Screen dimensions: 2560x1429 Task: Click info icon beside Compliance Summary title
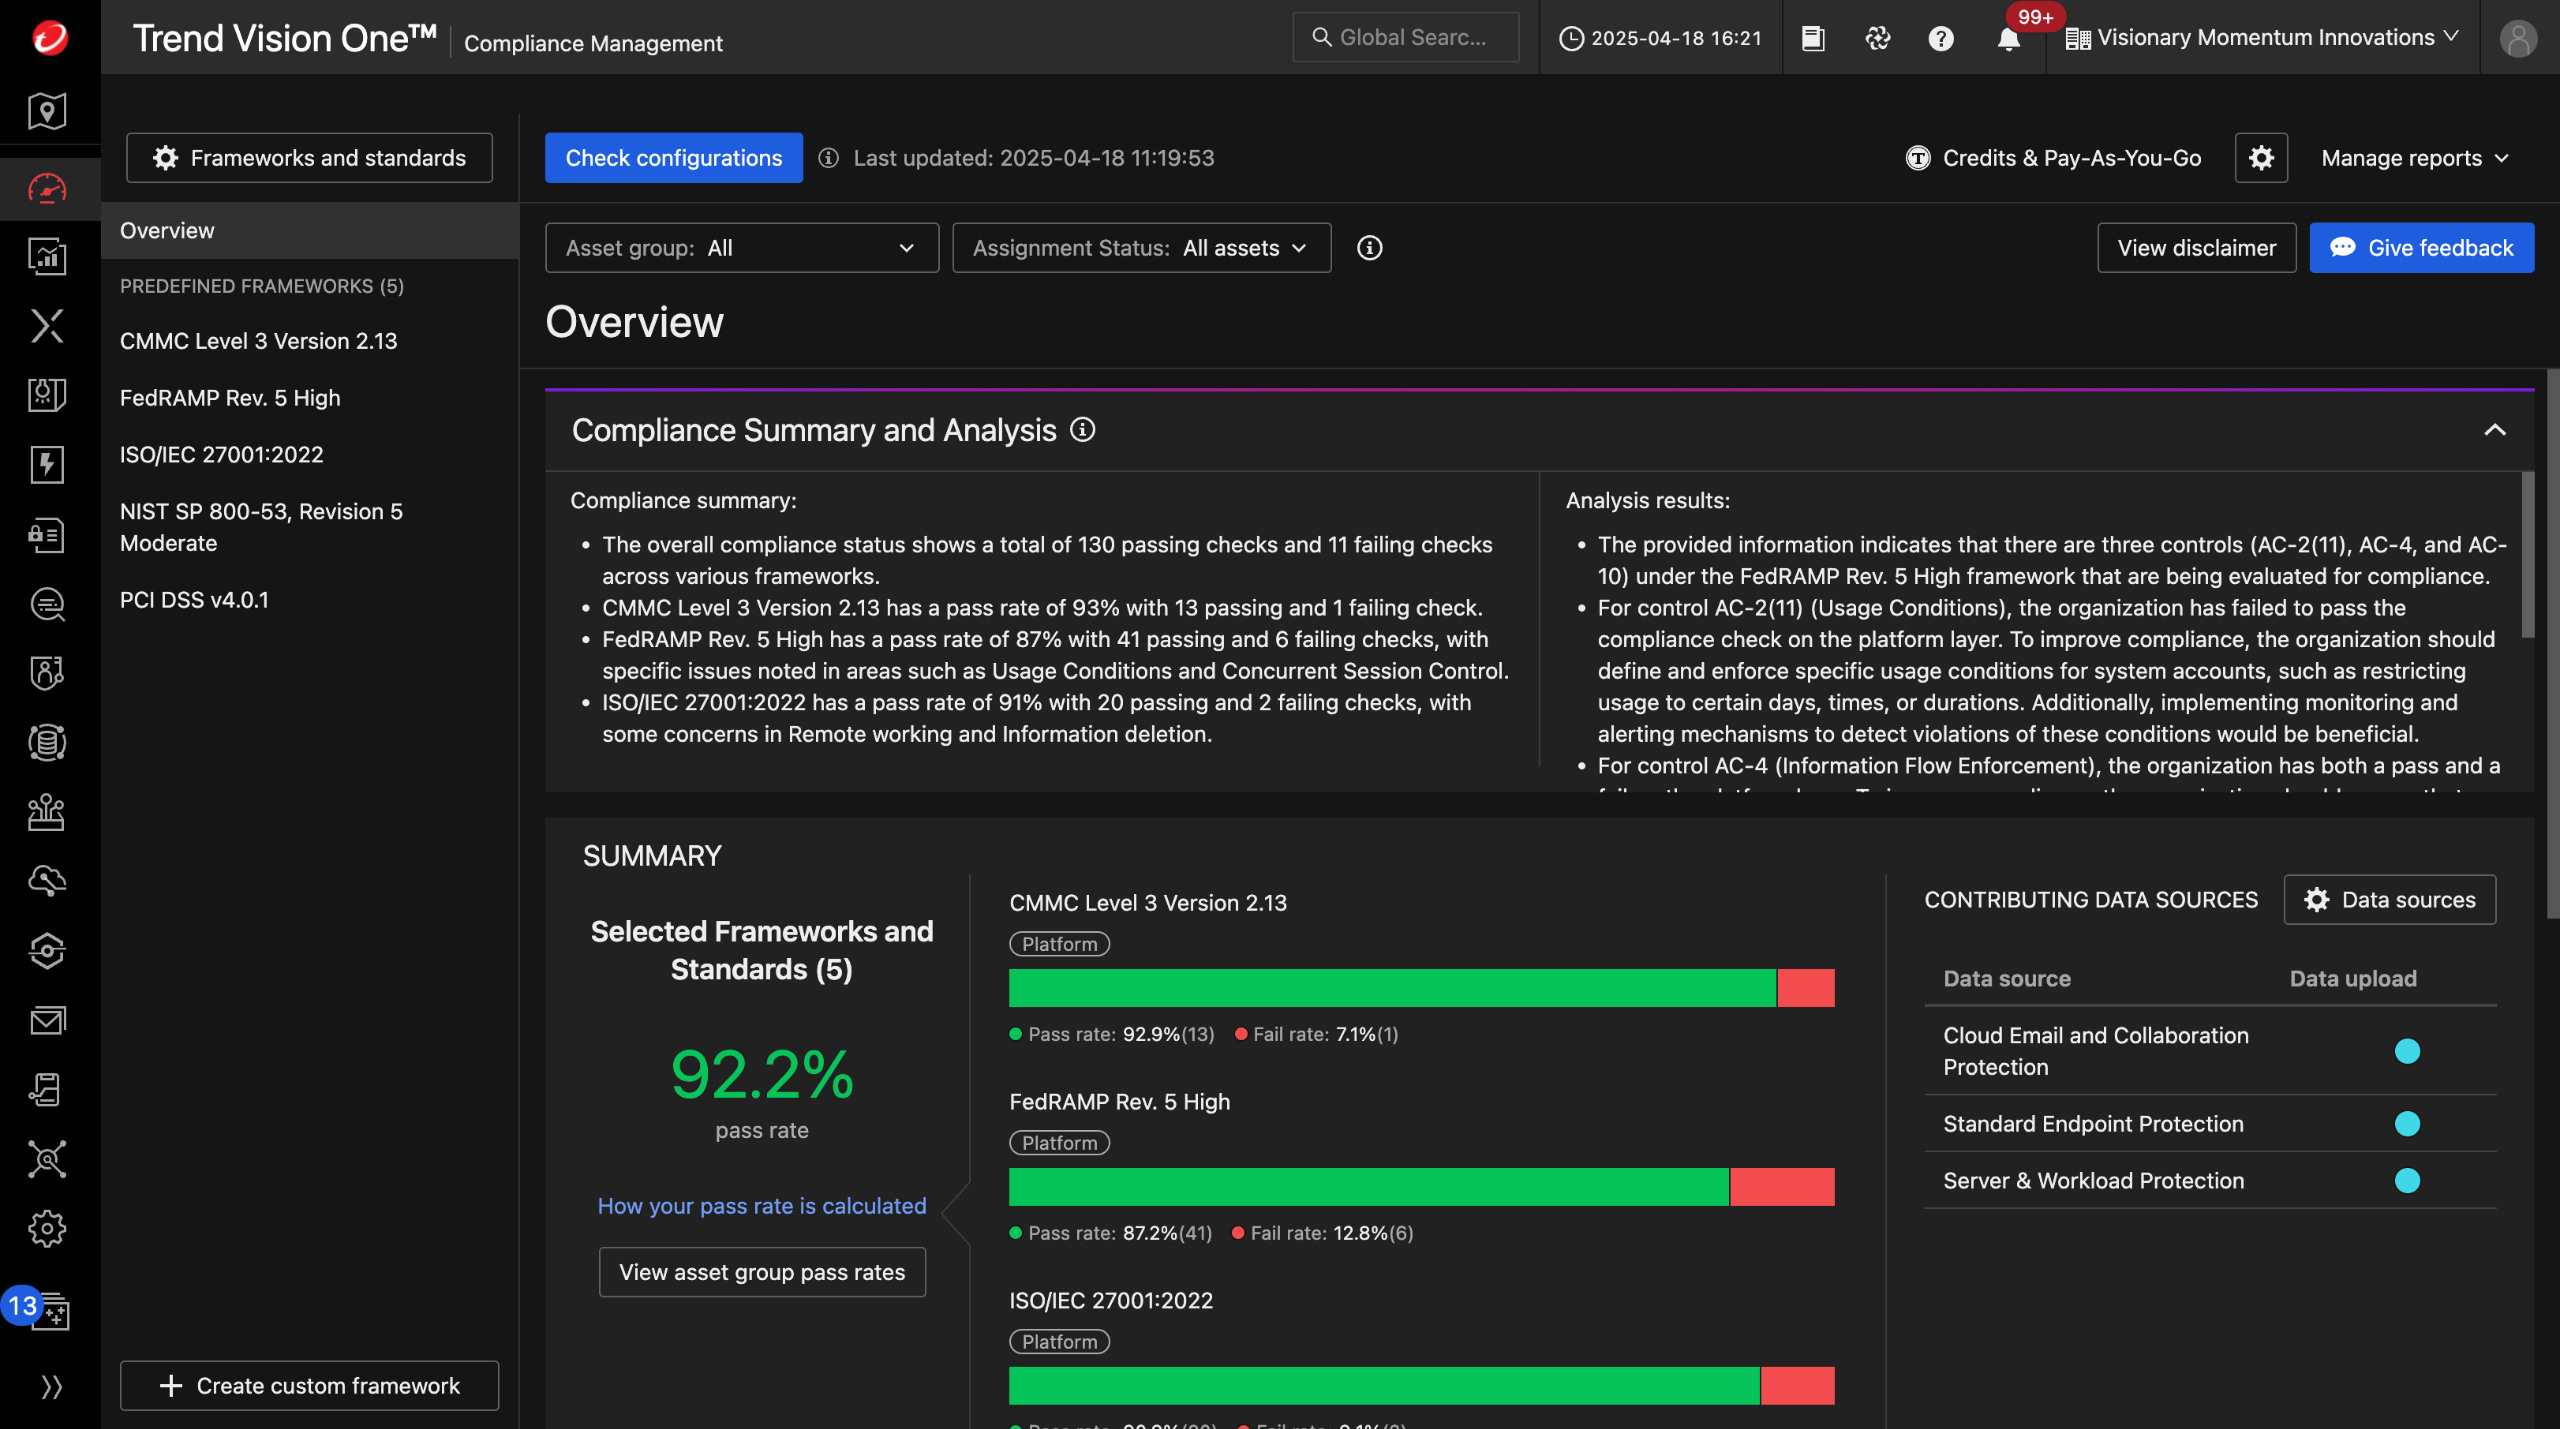click(1082, 430)
